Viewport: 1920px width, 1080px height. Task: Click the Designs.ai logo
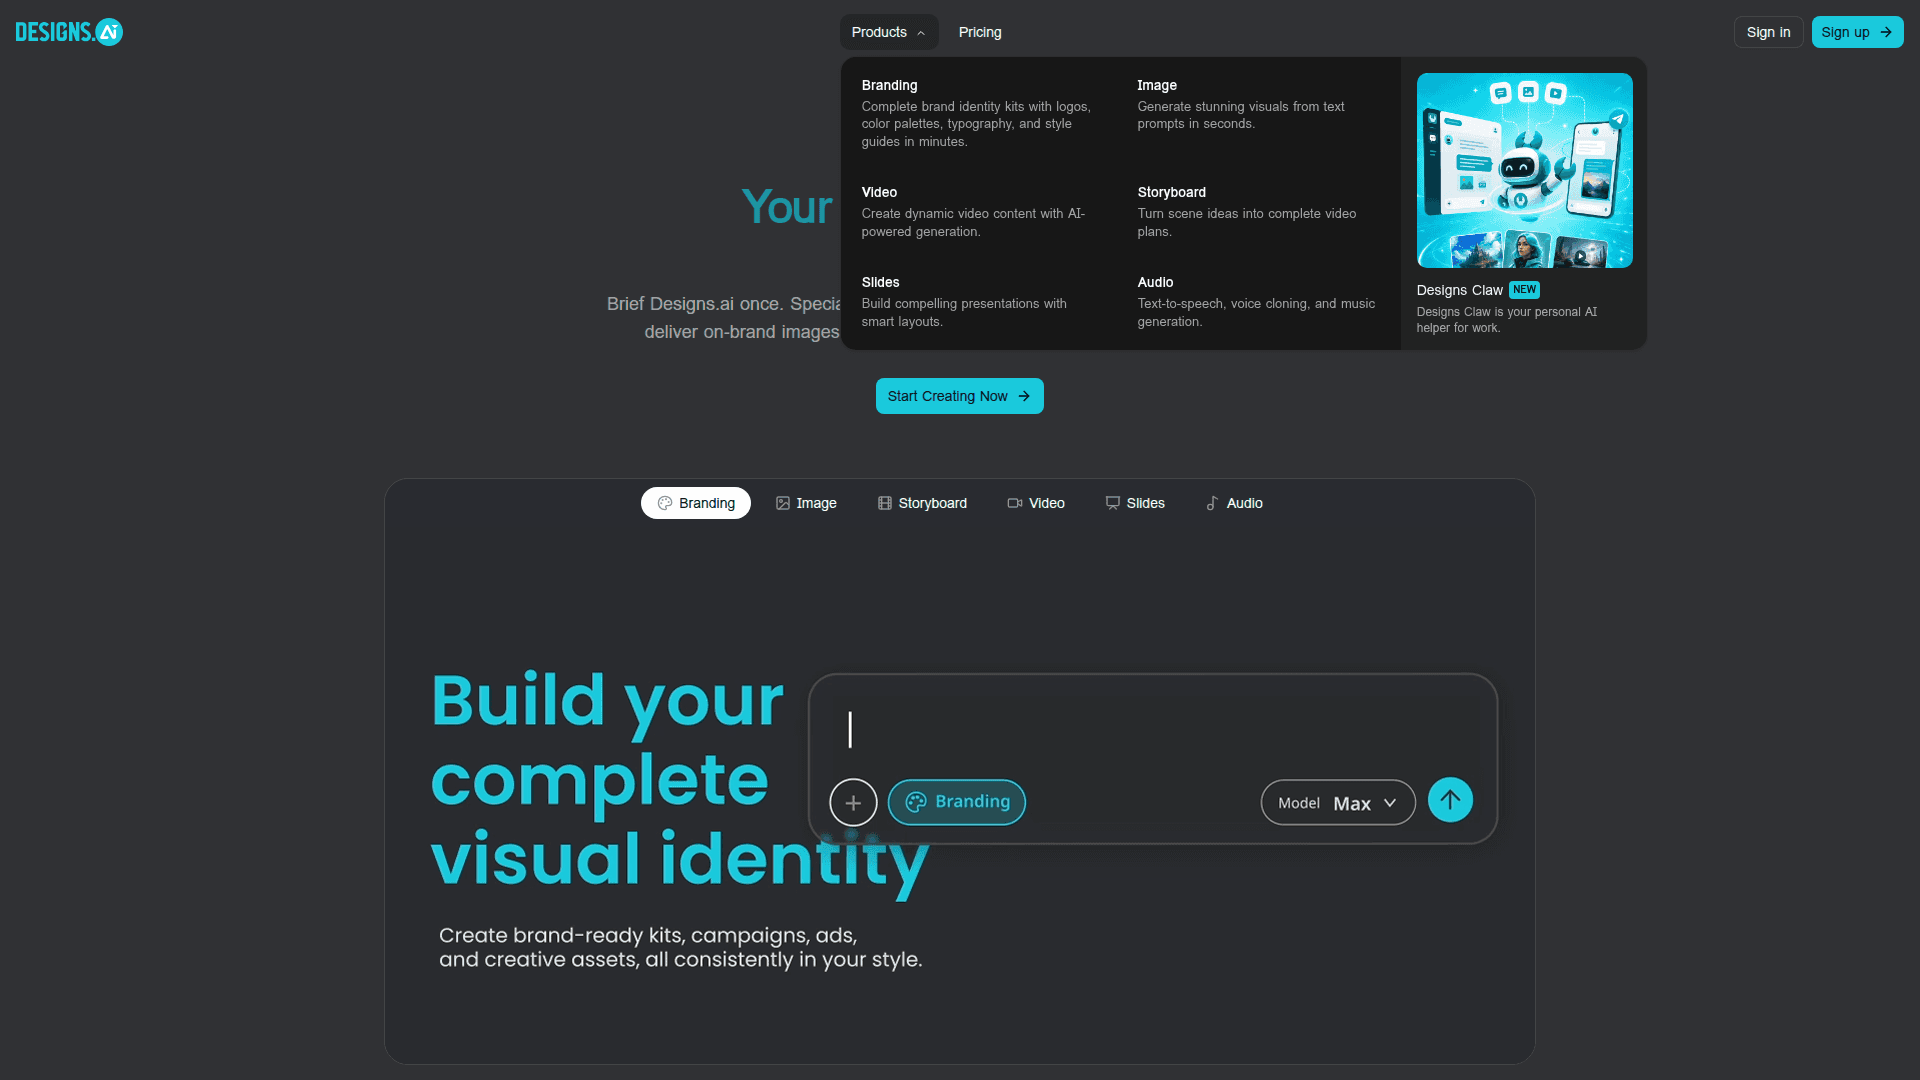pos(69,32)
